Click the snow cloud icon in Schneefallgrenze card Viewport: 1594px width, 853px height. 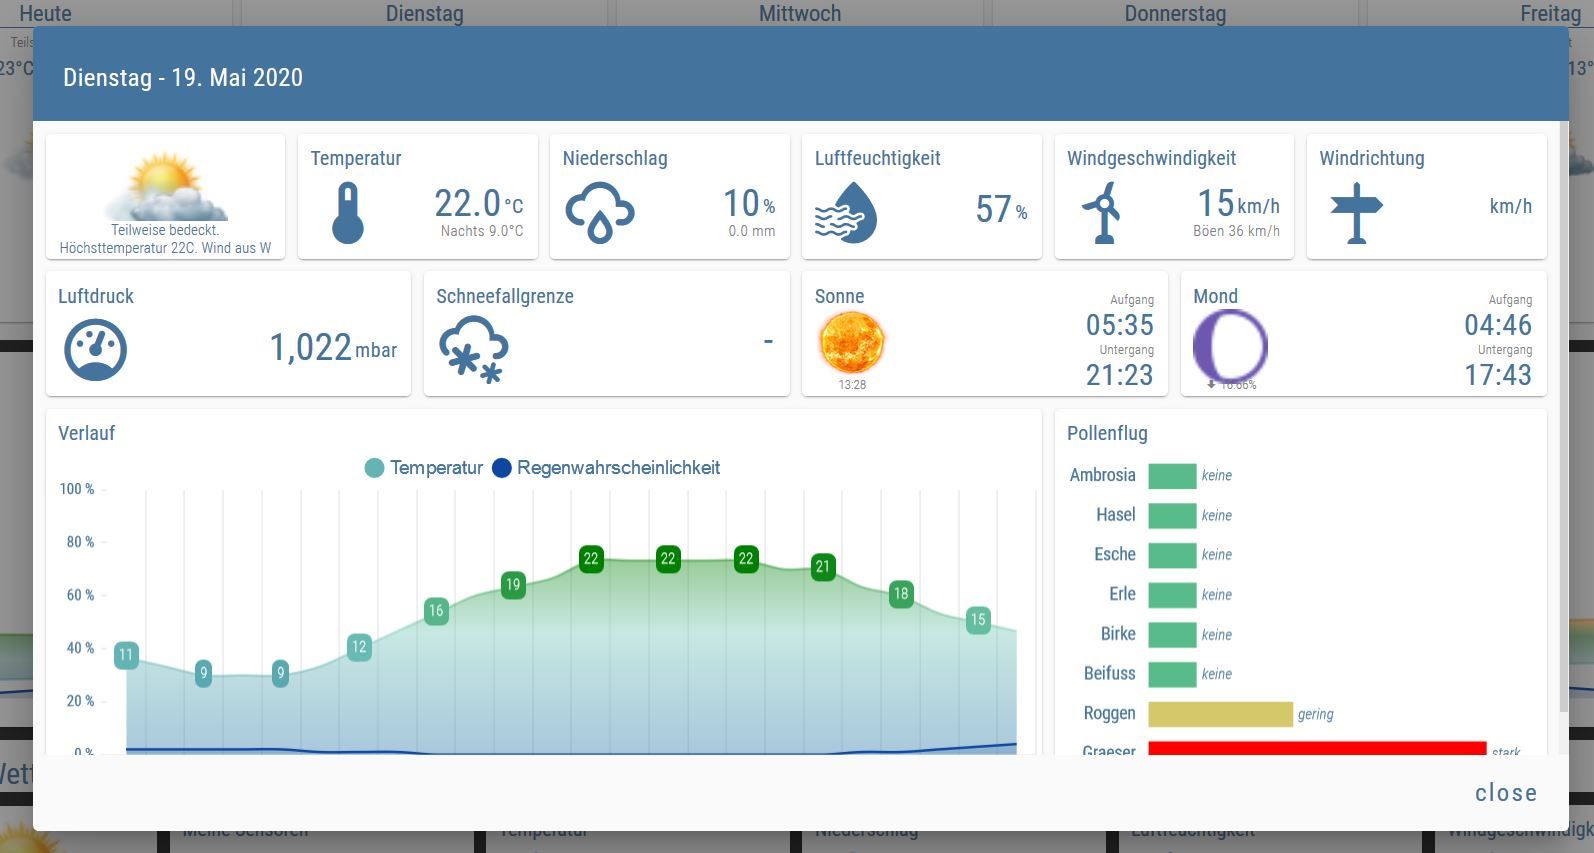click(474, 350)
